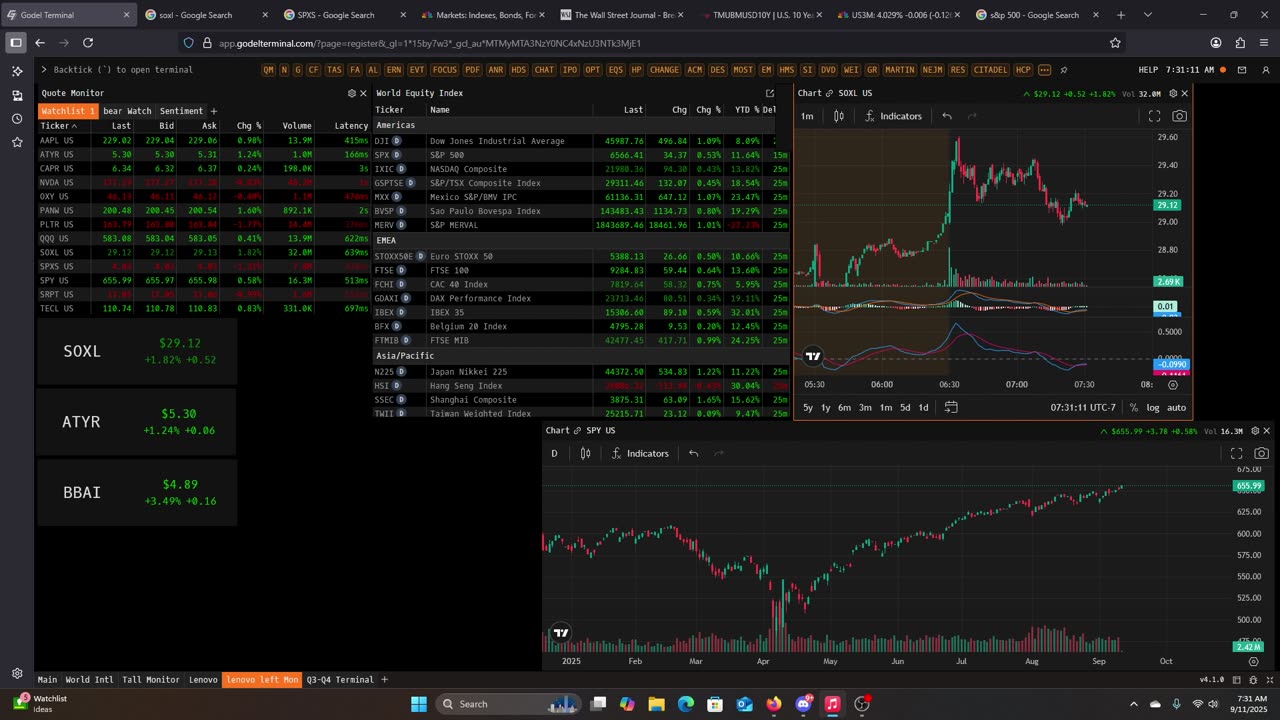Click the link icon beside Chart SPY US

(577, 431)
